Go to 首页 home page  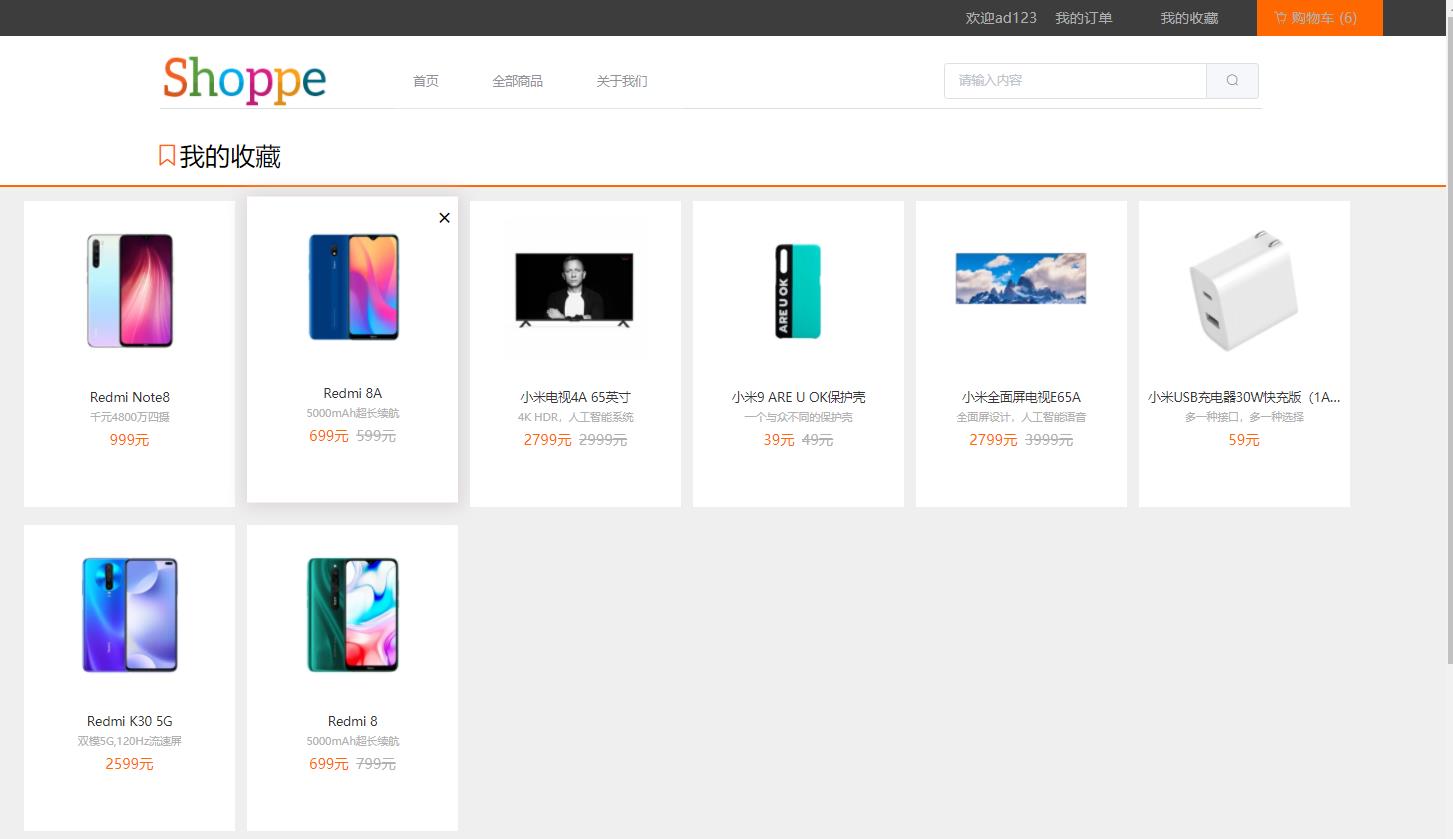click(426, 81)
